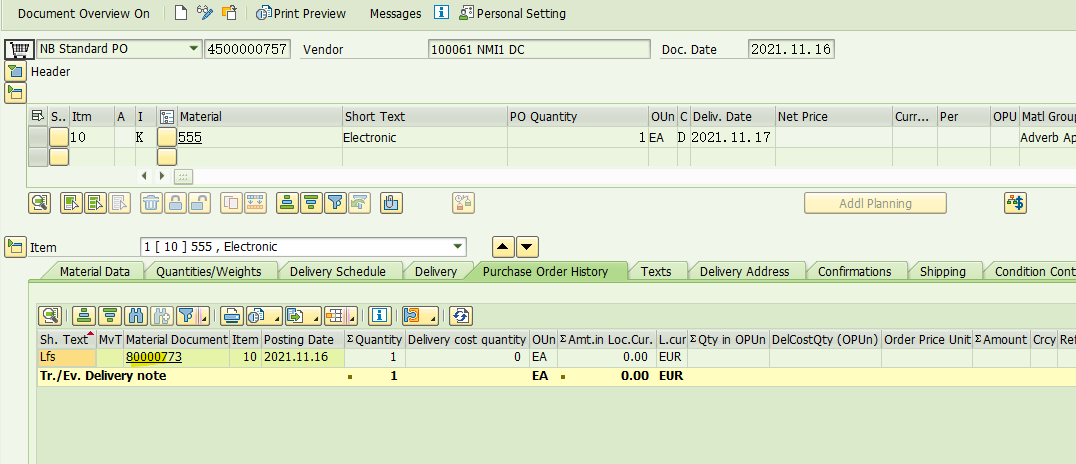Image resolution: width=1076 pixels, height=464 pixels.
Task: Click Sort Ascending in PO history toolbar
Action: (84, 316)
